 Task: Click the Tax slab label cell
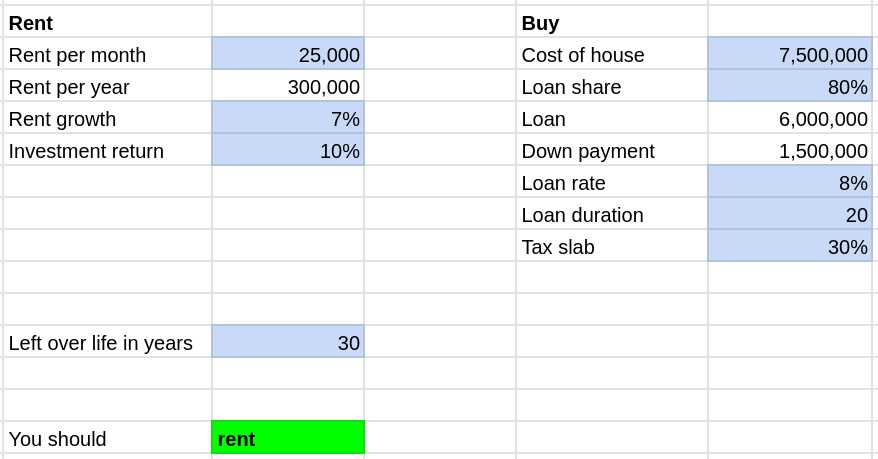click(612, 245)
